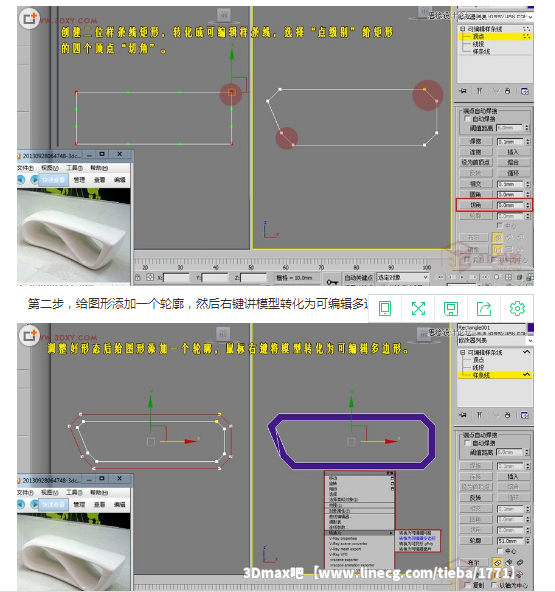The image size is (555, 592).
Task: Click the plus-square icon on upper image
Action: (29, 18)
